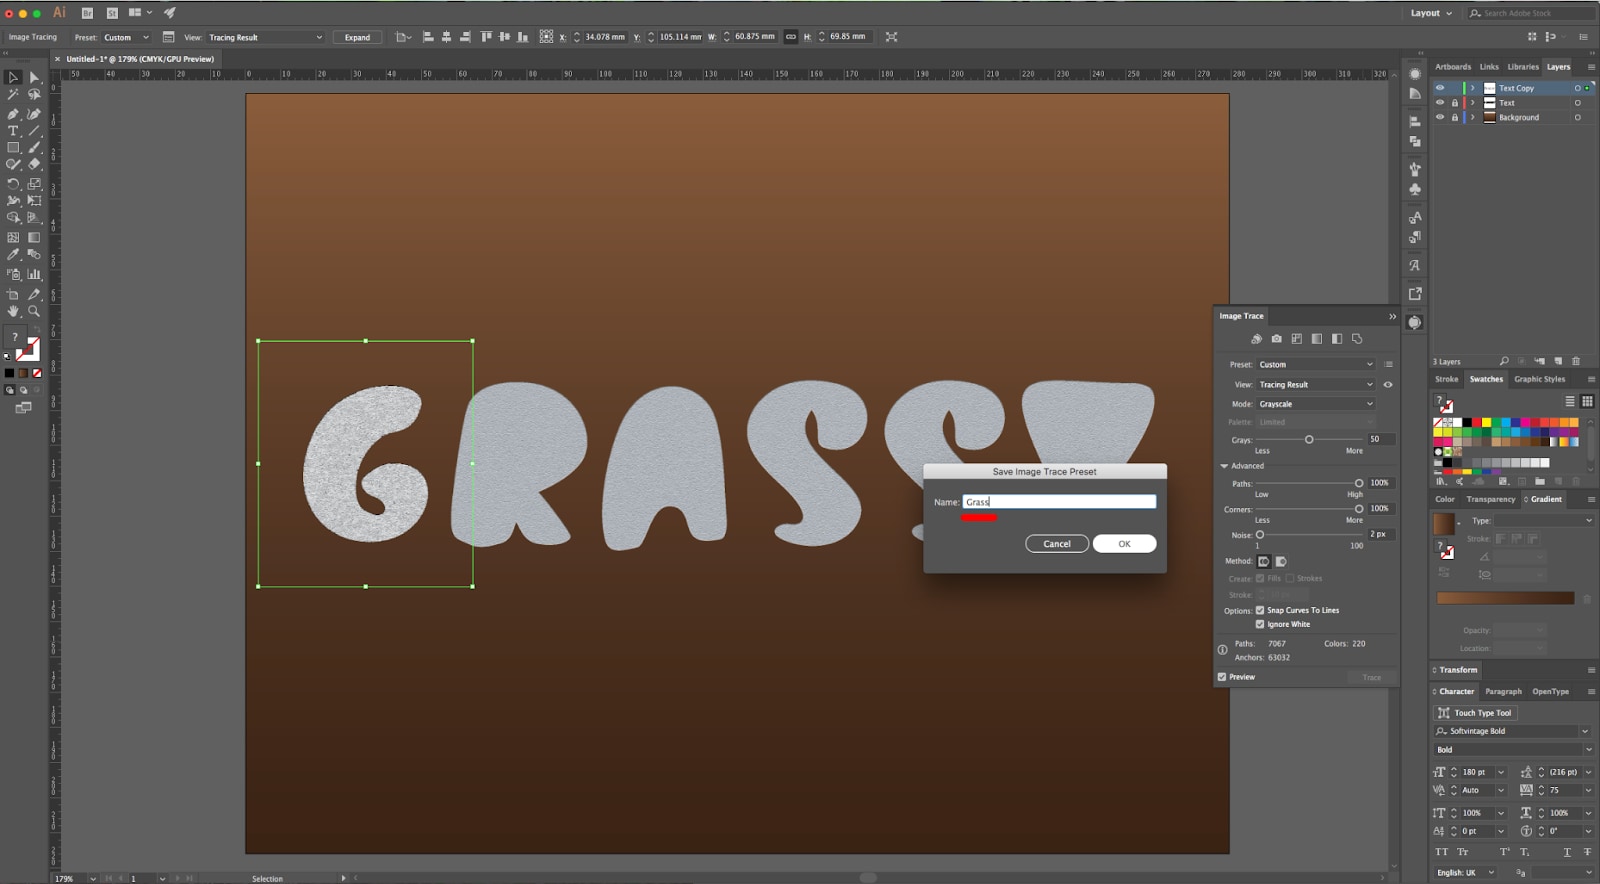Select the Type tool in the toolbar
The height and width of the screenshot is (884, 1600).
[13, 131]
